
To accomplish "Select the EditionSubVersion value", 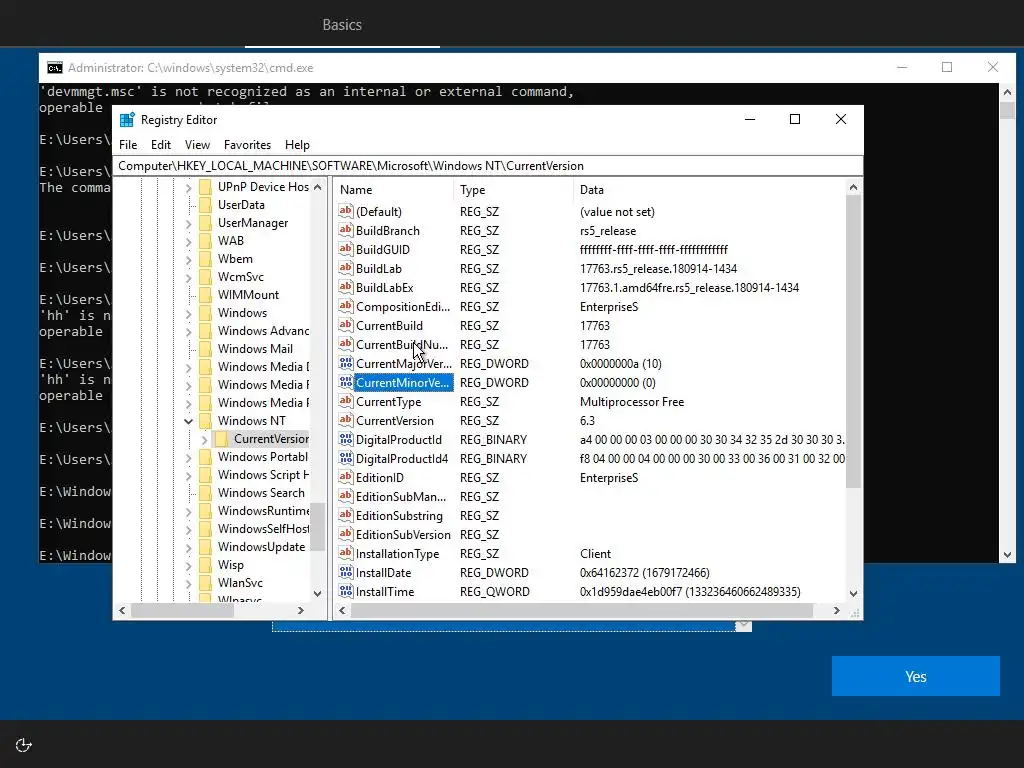I will (x=403, y=534).
